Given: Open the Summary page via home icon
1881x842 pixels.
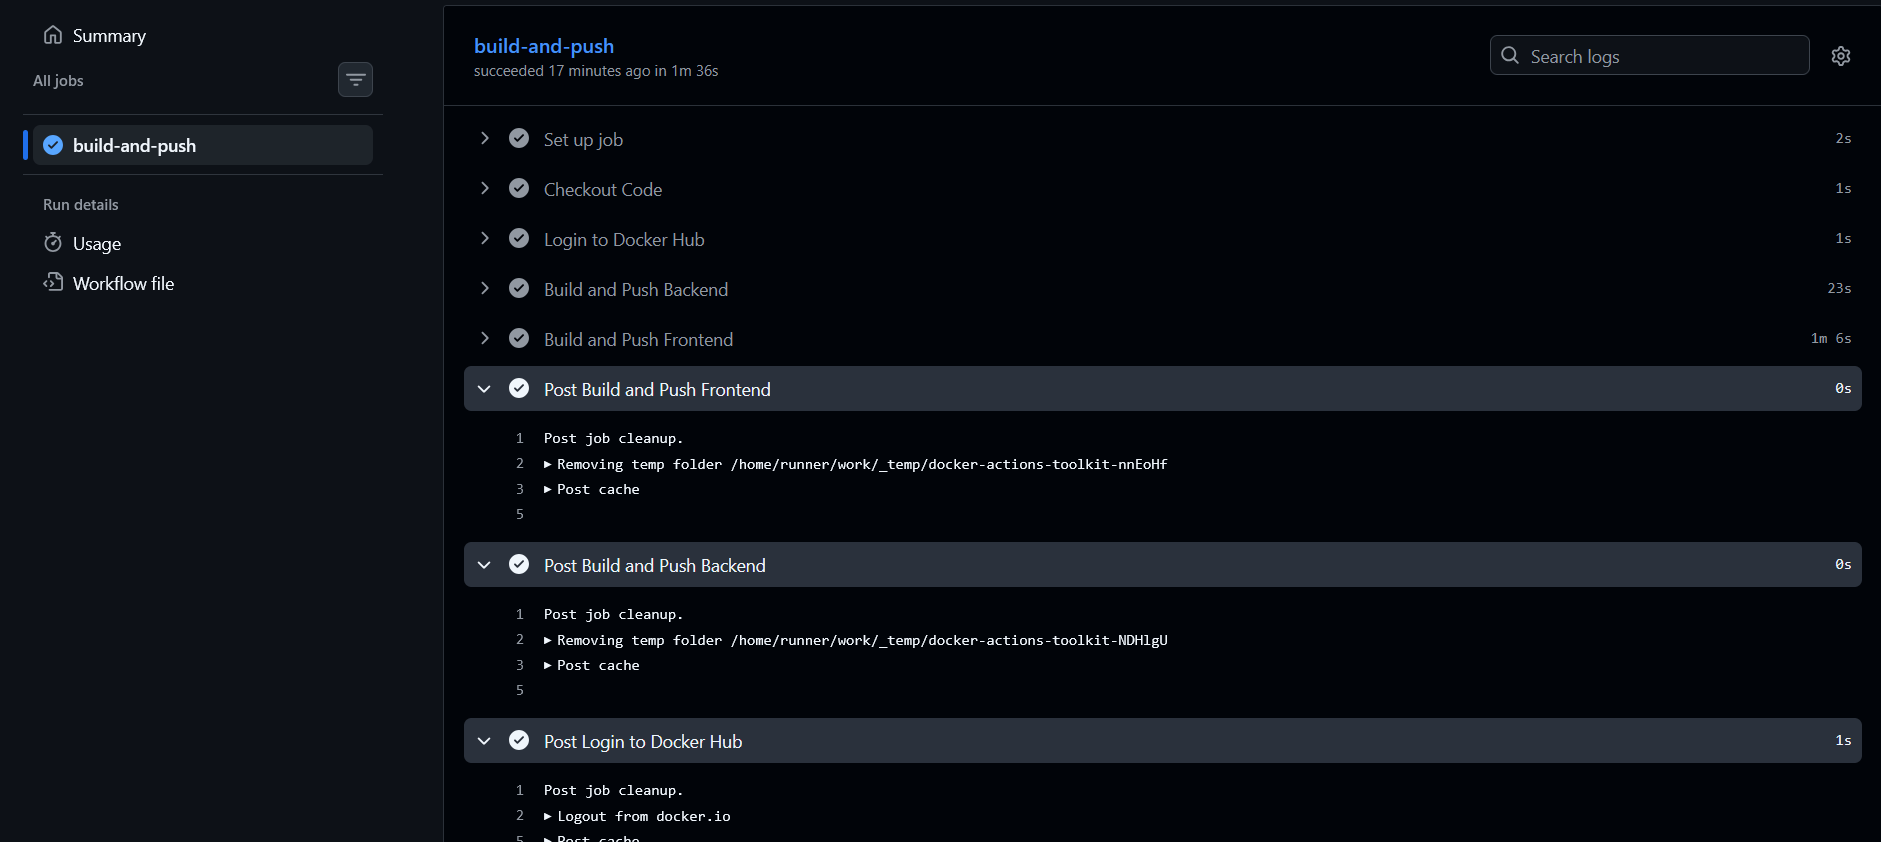Looking at the screenshot, I should (53, 34).
